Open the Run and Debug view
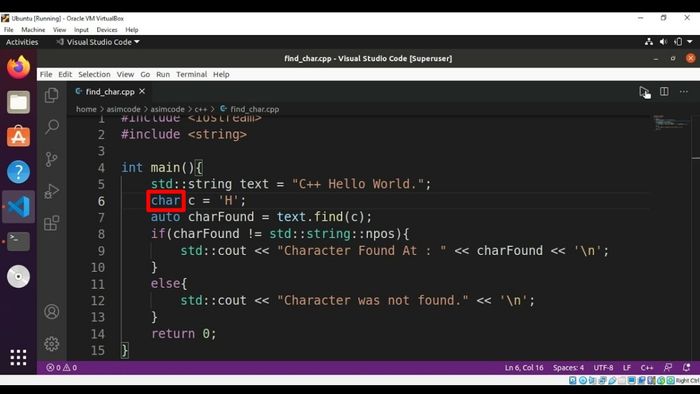 [x=52, y=191]
